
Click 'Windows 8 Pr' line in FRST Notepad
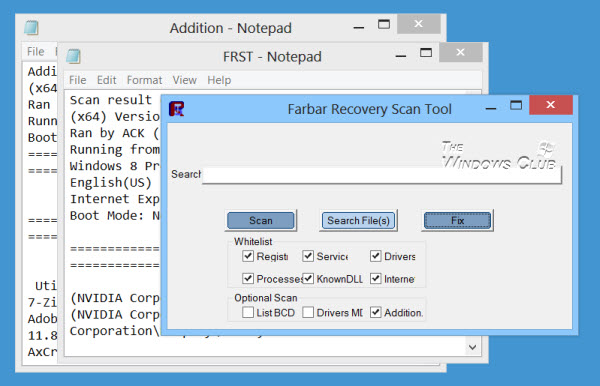click(x=114, y=166)
